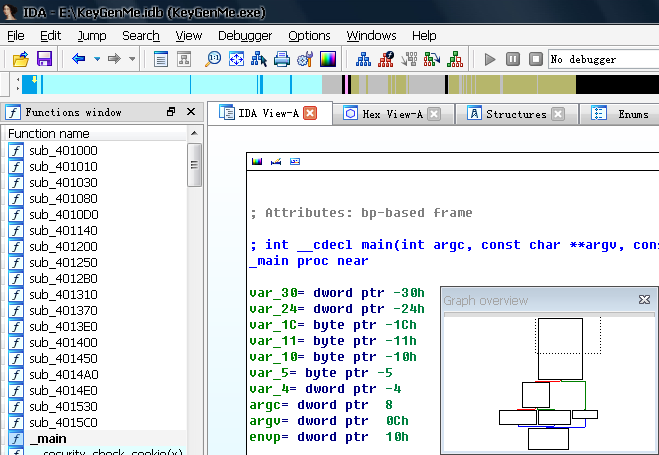Jump back with the blue left arrow

[78, 59]
